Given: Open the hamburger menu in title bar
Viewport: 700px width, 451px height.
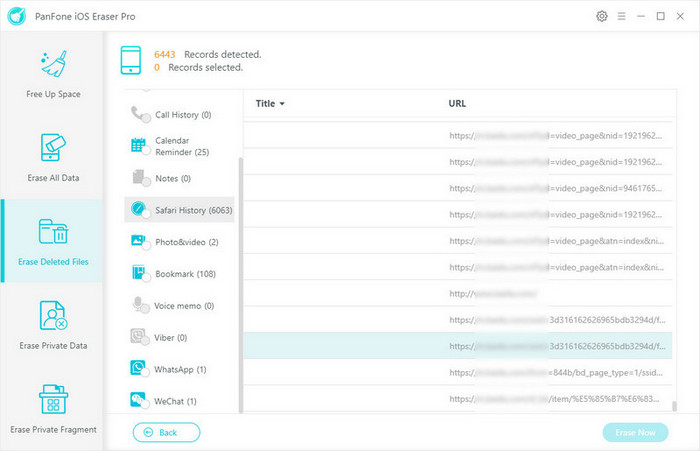Looking at the screenshot, I should 621,17.
